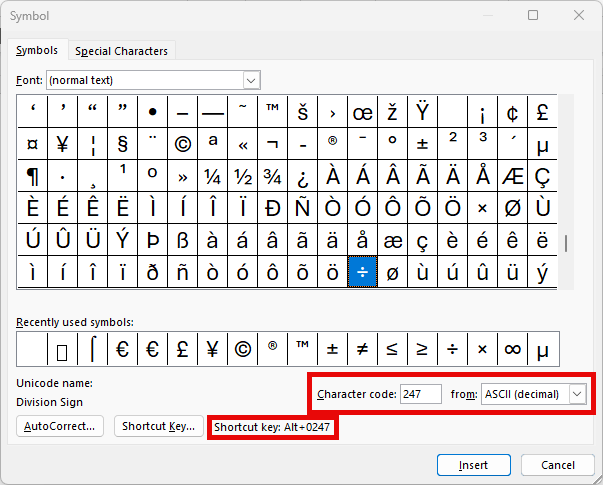Select the three-quarters fraction symbol
The width and height of the screenshot is (603, 485).
pyautogui.click(x=273, y=176)
